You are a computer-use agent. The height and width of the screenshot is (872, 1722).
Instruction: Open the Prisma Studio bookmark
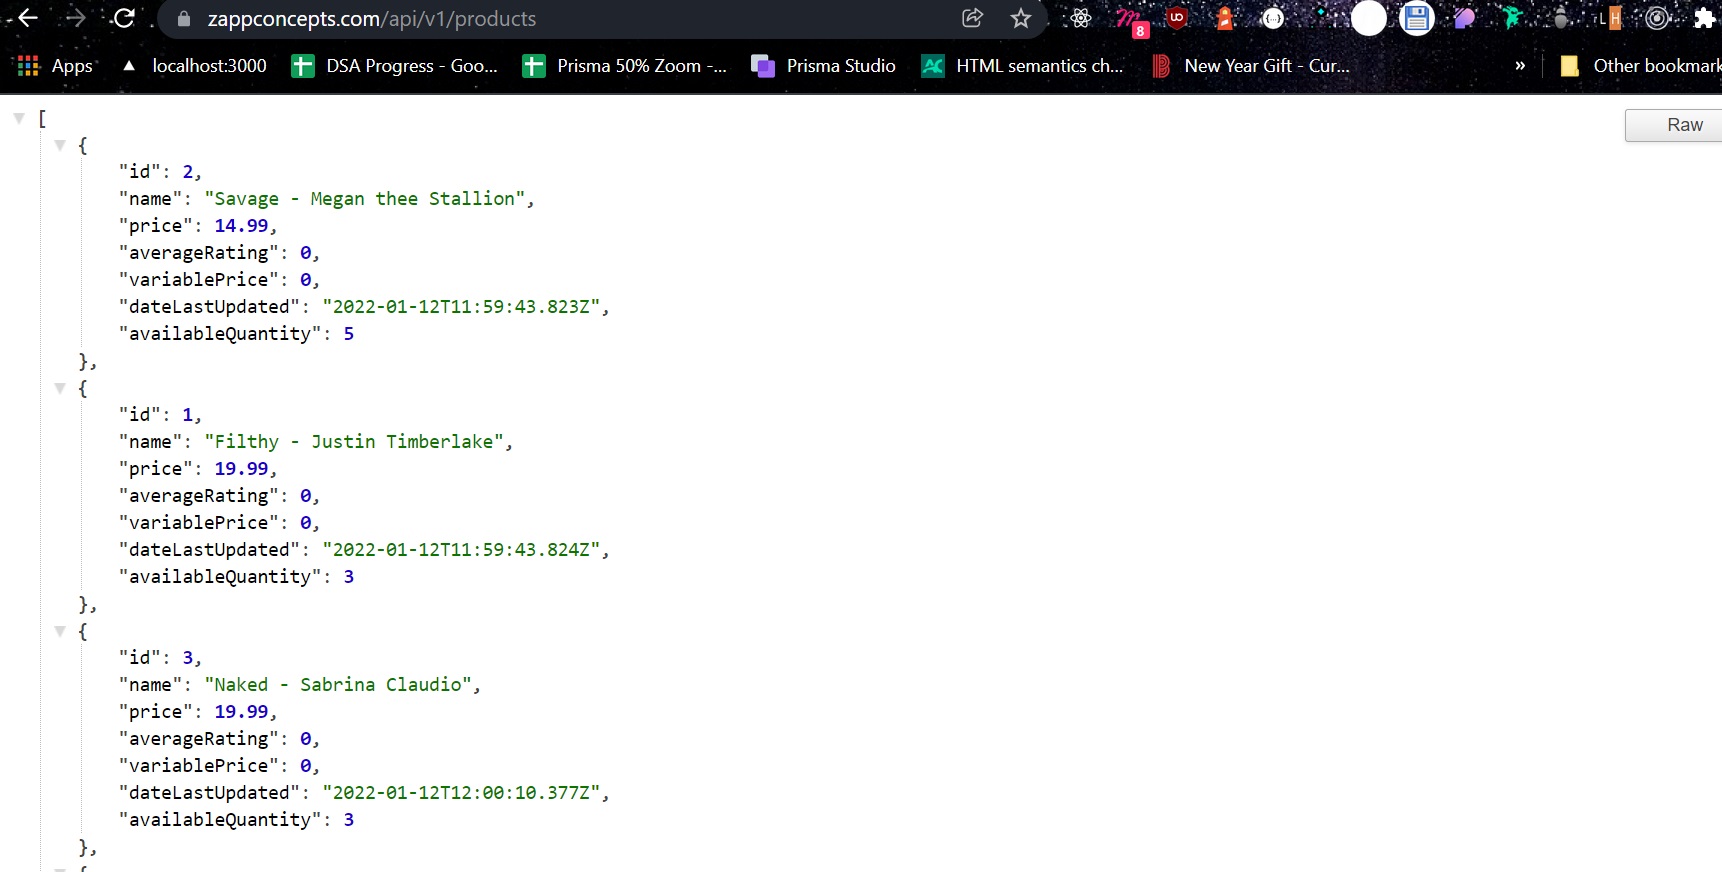pos(823,66)
